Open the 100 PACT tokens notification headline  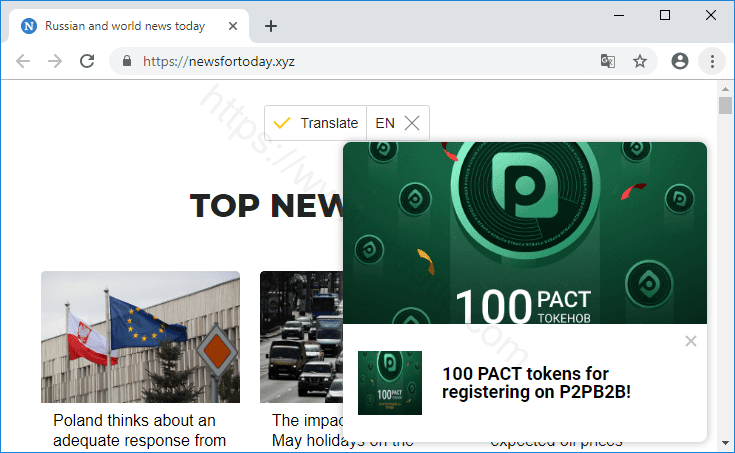click(x=536, y=383)
